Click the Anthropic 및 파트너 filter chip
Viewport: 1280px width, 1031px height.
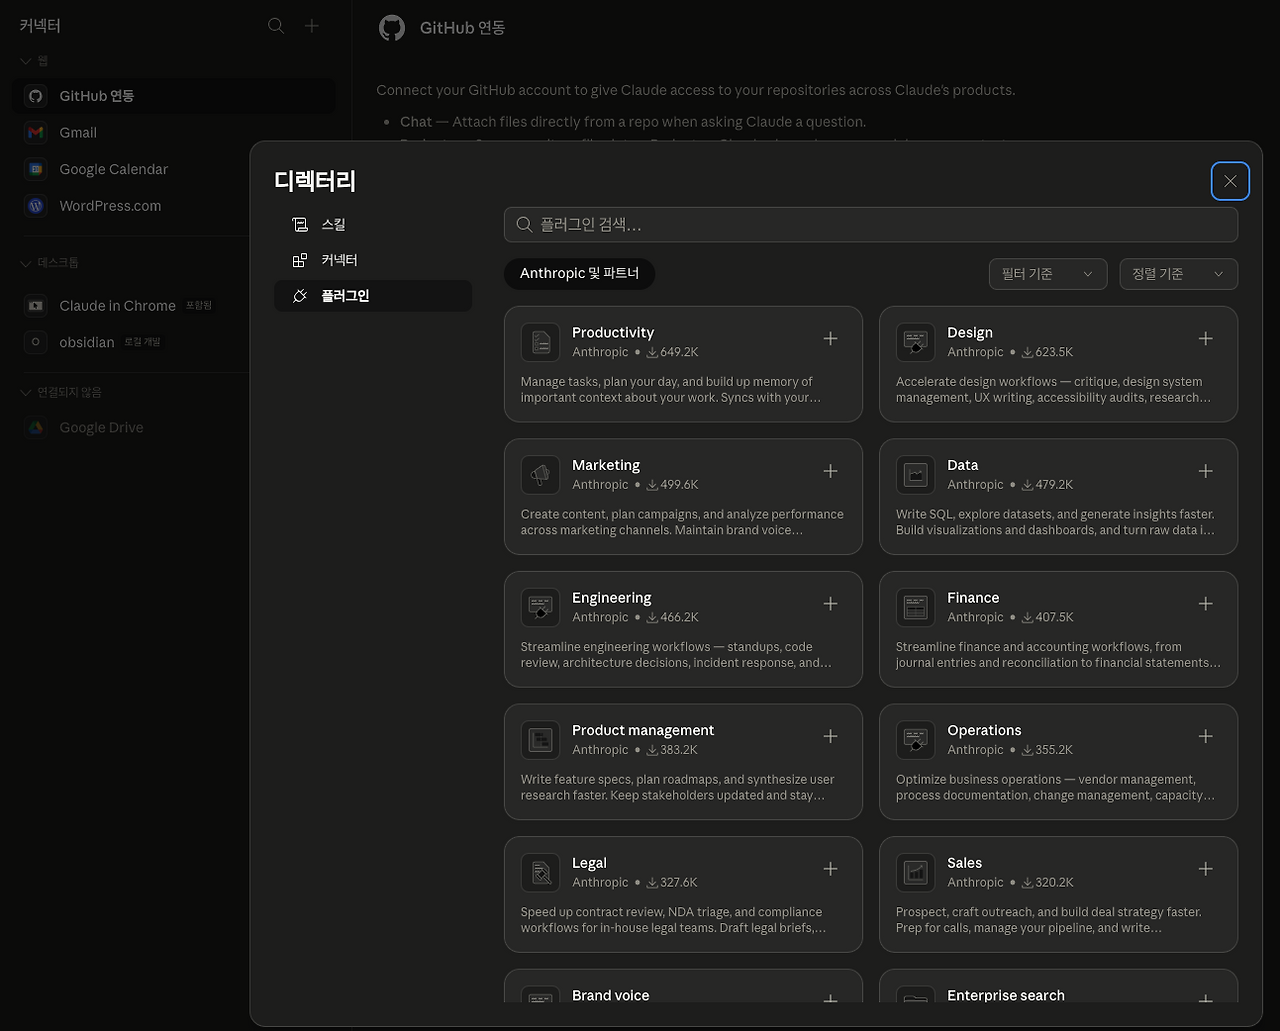pyautogui.click(x=579, y=274)
